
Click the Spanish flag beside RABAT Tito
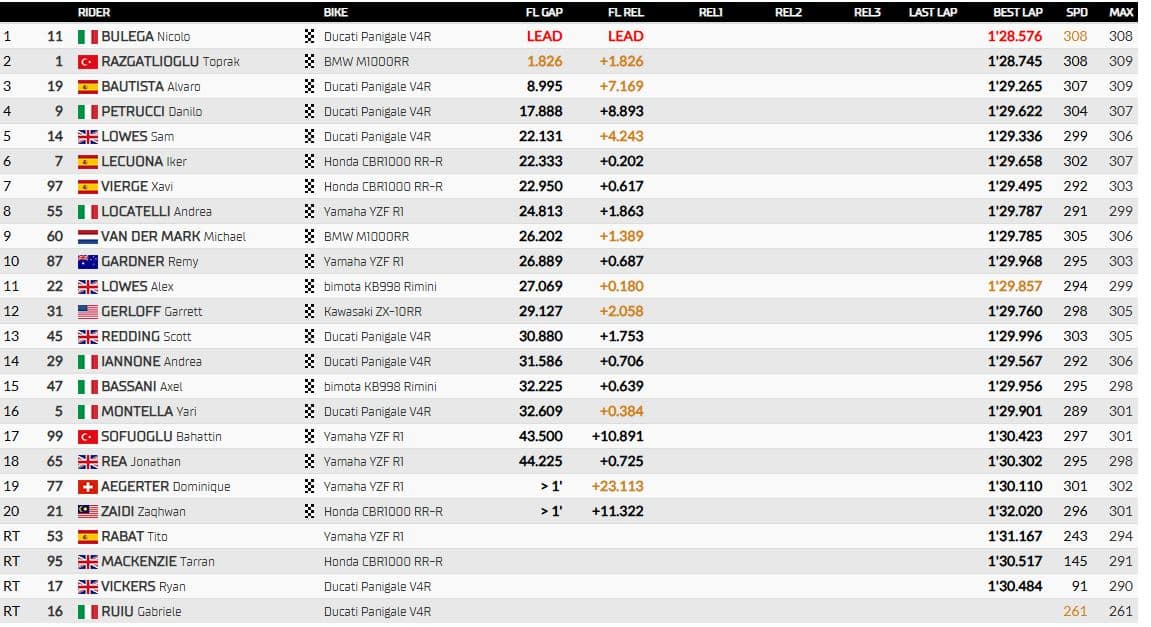pos(87,537)
